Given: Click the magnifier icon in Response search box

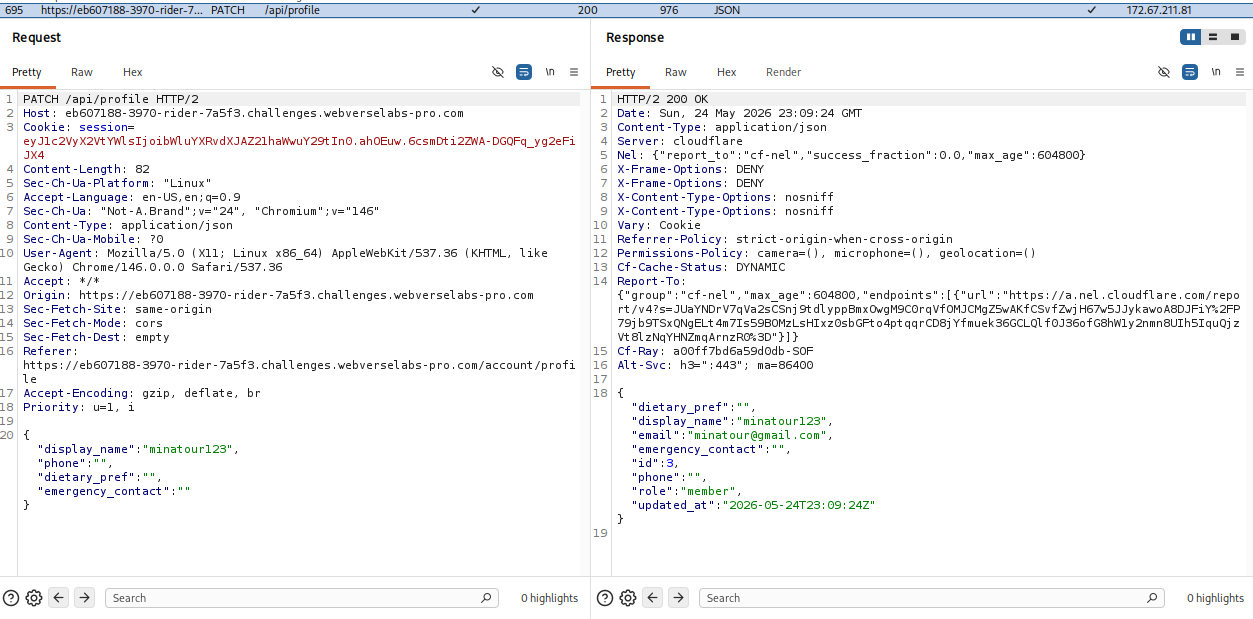Looking at the screenshot, I should [1153, 598].
